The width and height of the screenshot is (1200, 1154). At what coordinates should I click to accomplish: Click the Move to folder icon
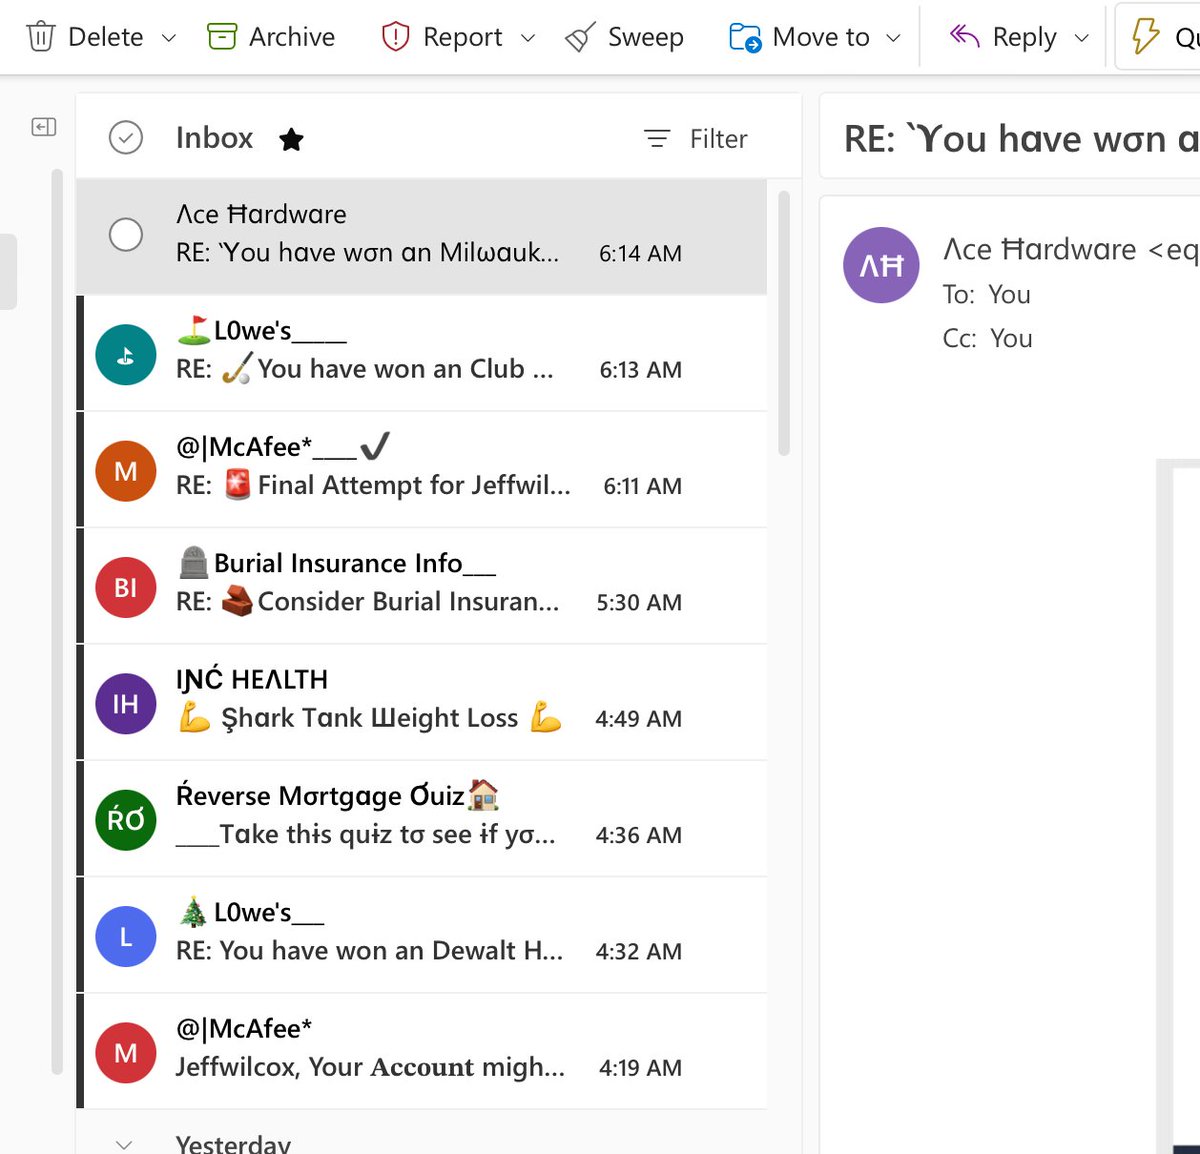[745, 37]
